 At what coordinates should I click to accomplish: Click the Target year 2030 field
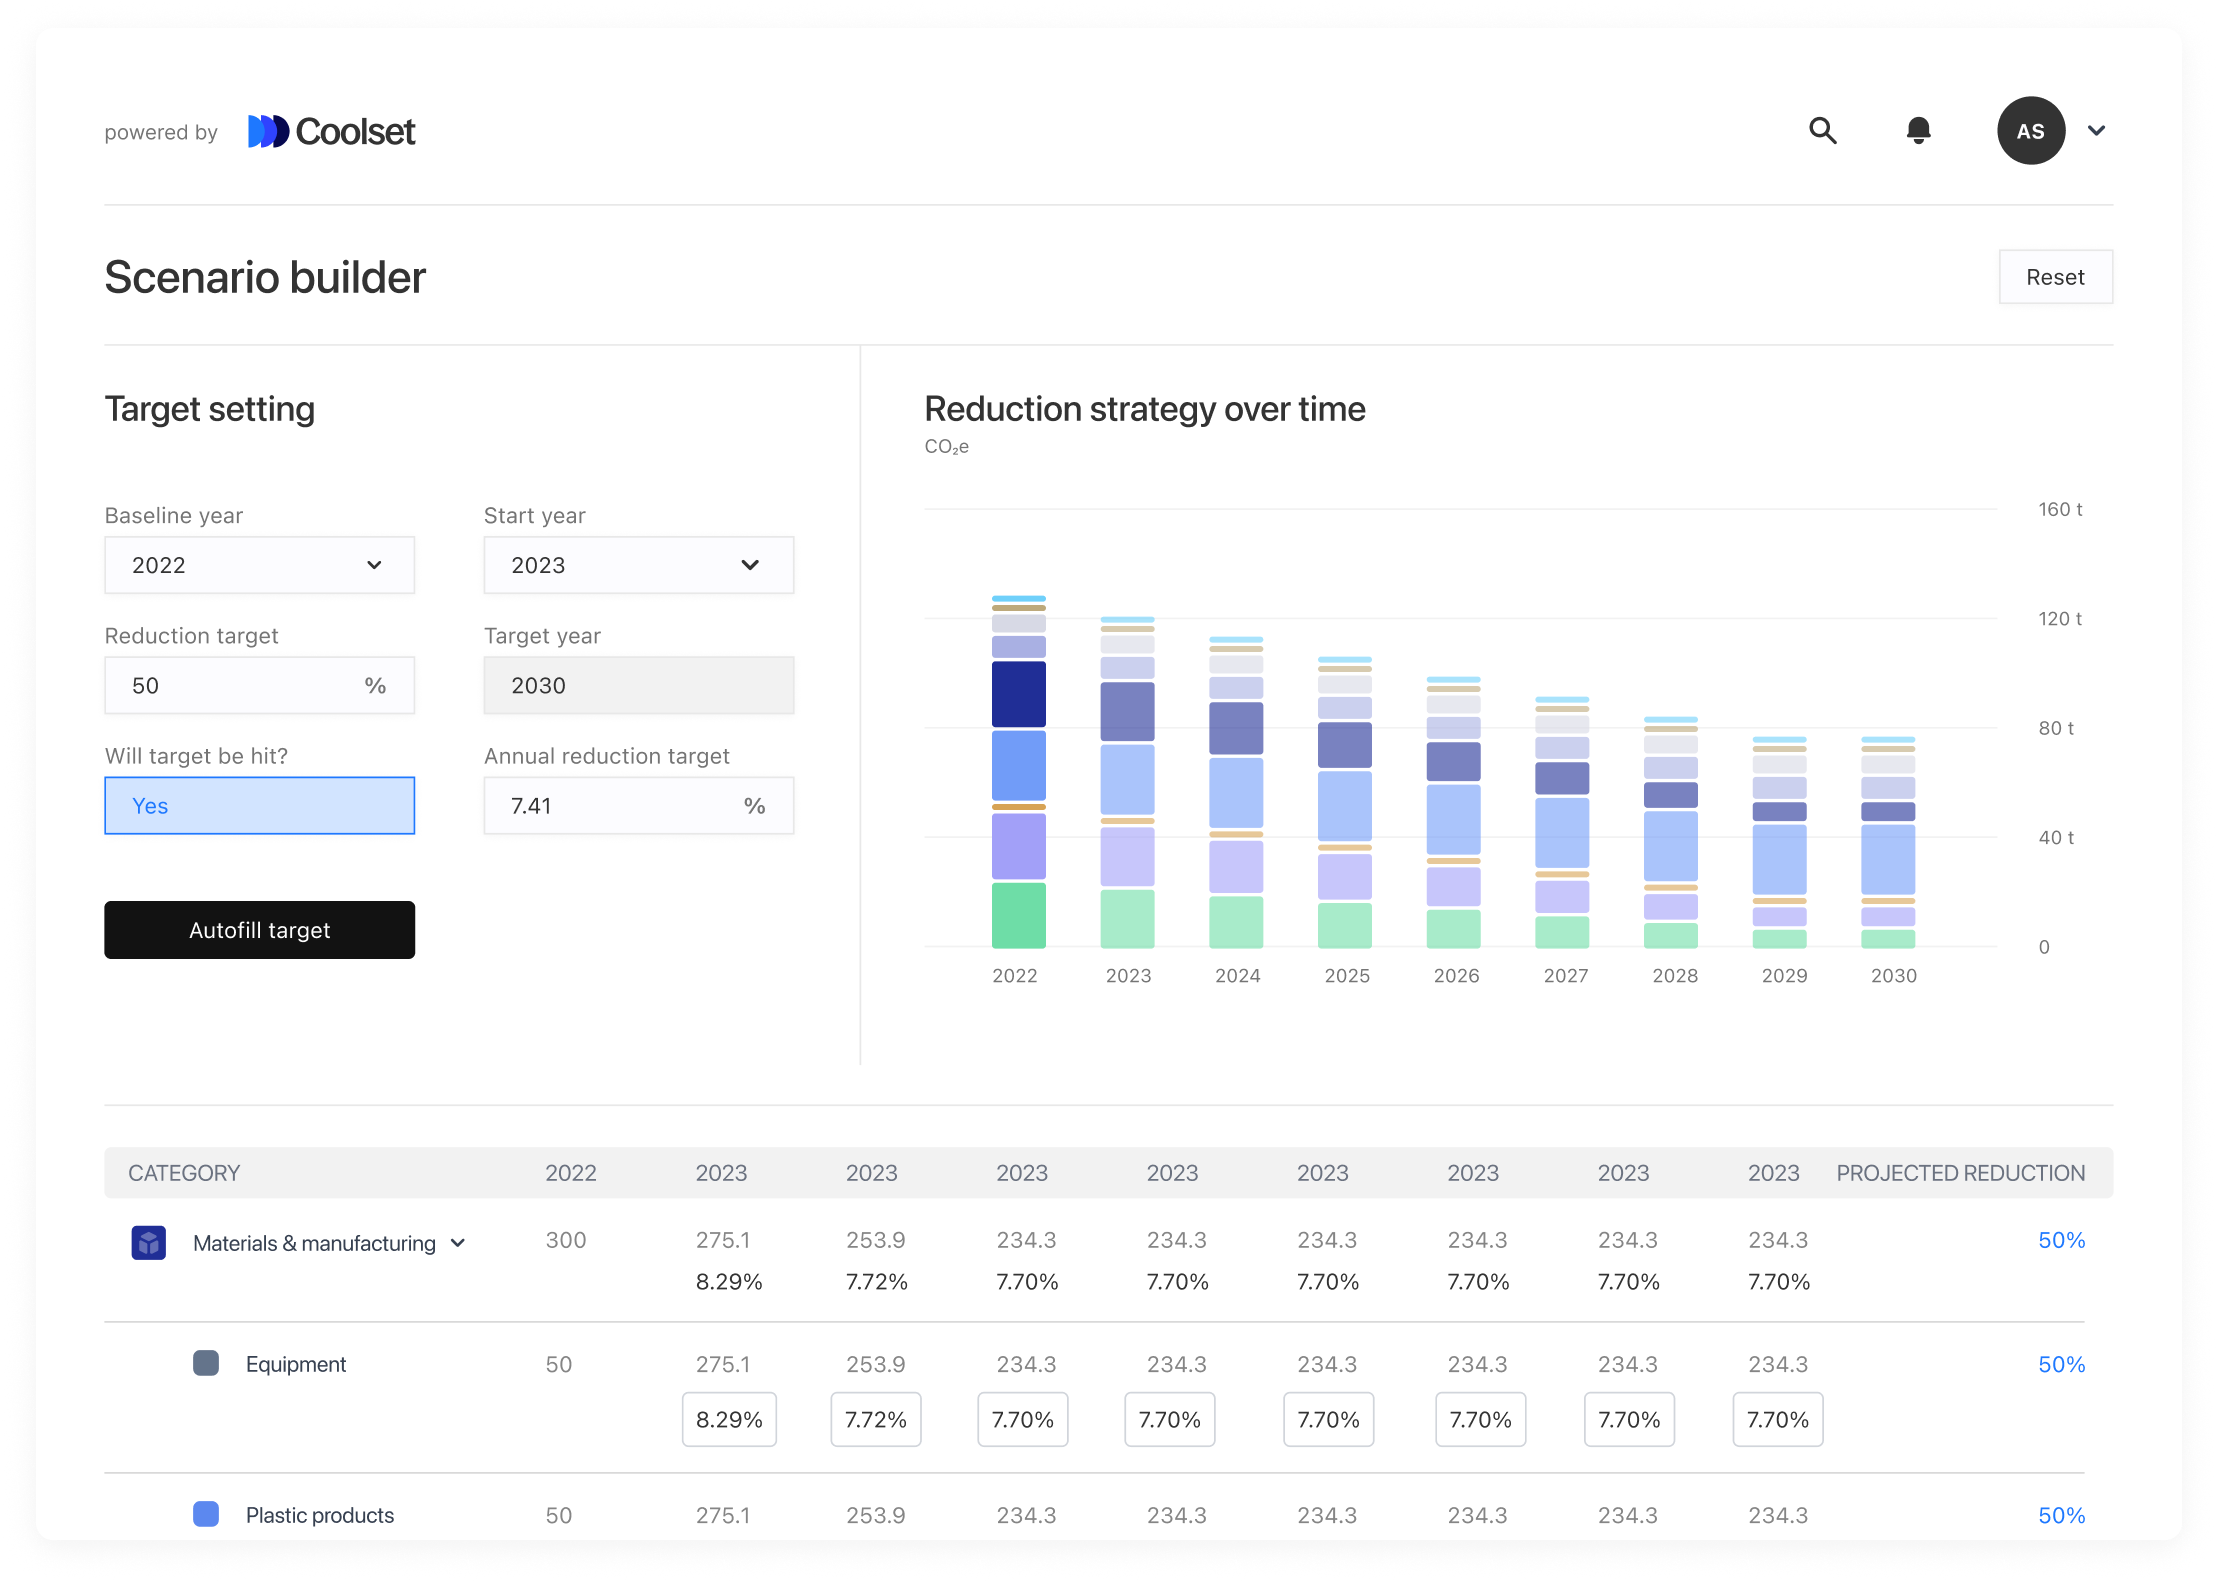tap(638, 686)
